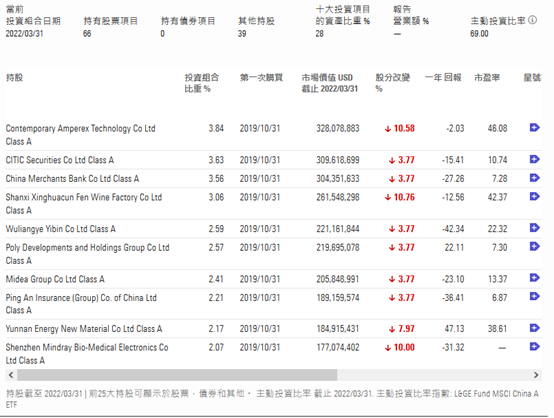The height and width of the screenshot is (418, 554).
Task: Click the horizontal scrollbar thumb
Action: coord(177,375)
